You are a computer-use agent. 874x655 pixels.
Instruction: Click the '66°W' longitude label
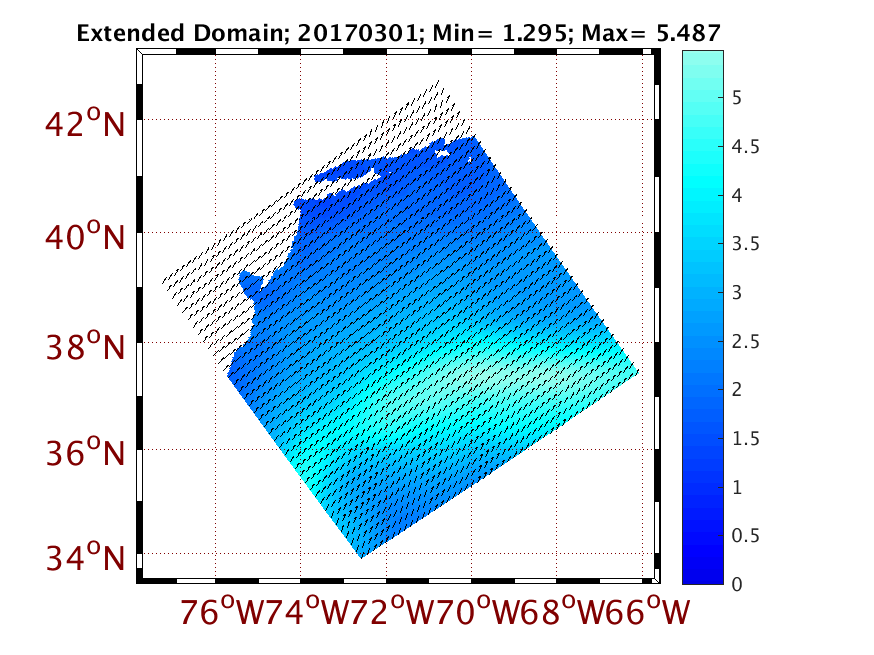click(x=649, y=612)
